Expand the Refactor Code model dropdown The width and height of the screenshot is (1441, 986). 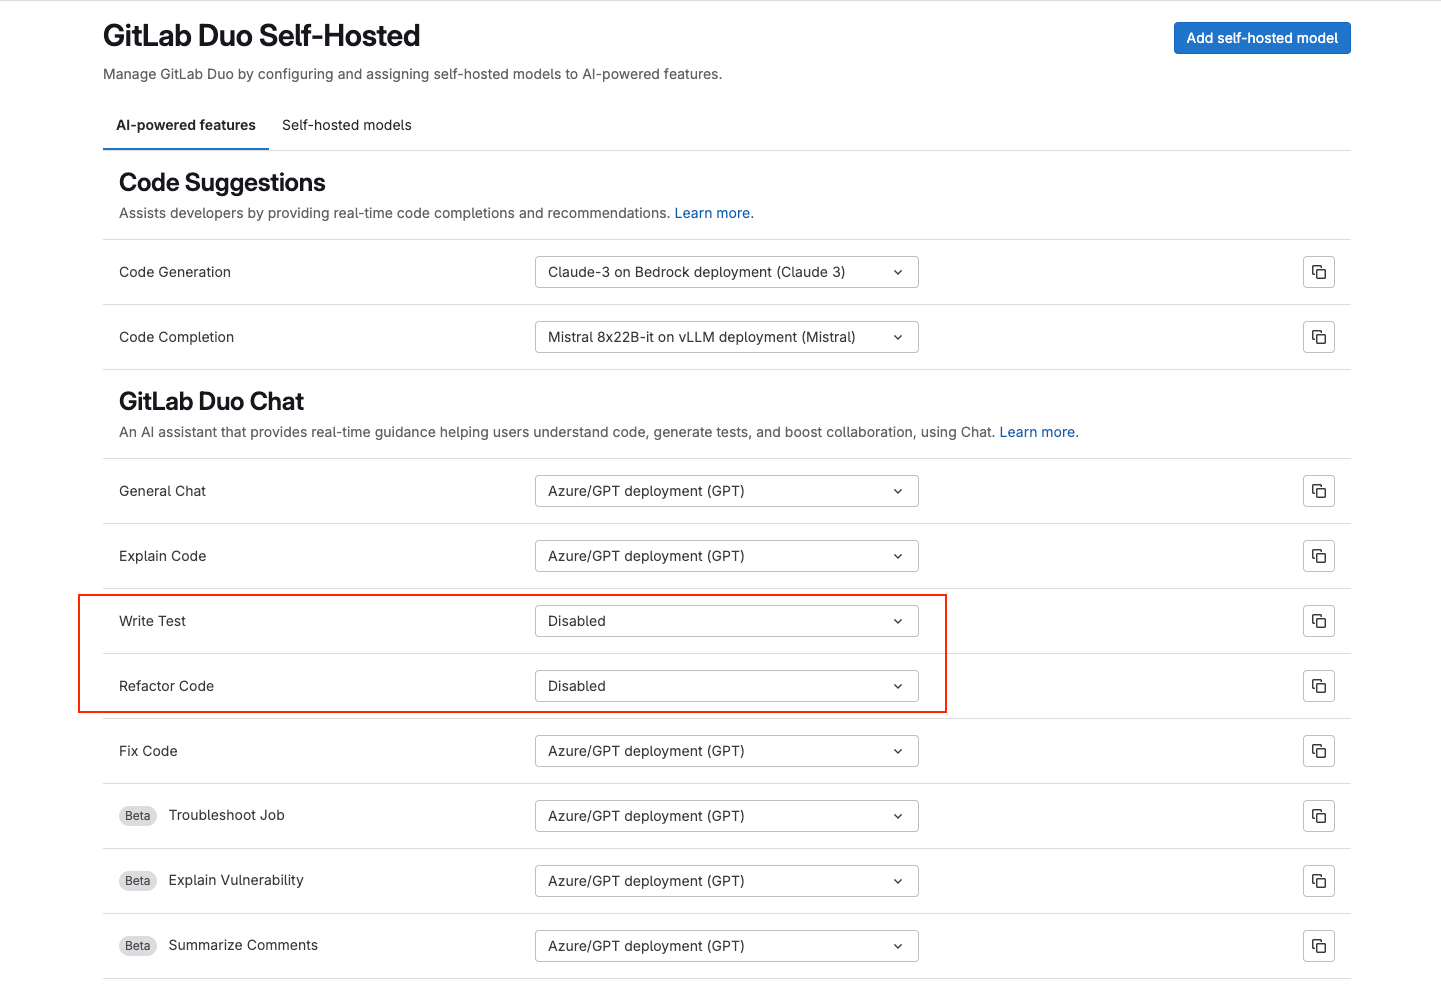coord(726,686)
